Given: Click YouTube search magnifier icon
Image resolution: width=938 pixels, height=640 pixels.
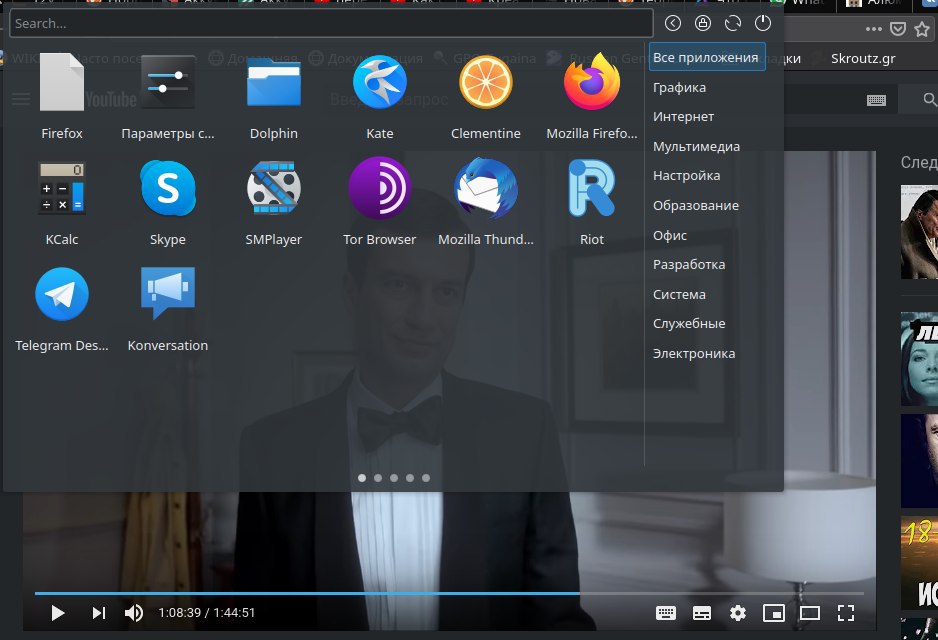Looking at the screenshot, I should point(929,99).
